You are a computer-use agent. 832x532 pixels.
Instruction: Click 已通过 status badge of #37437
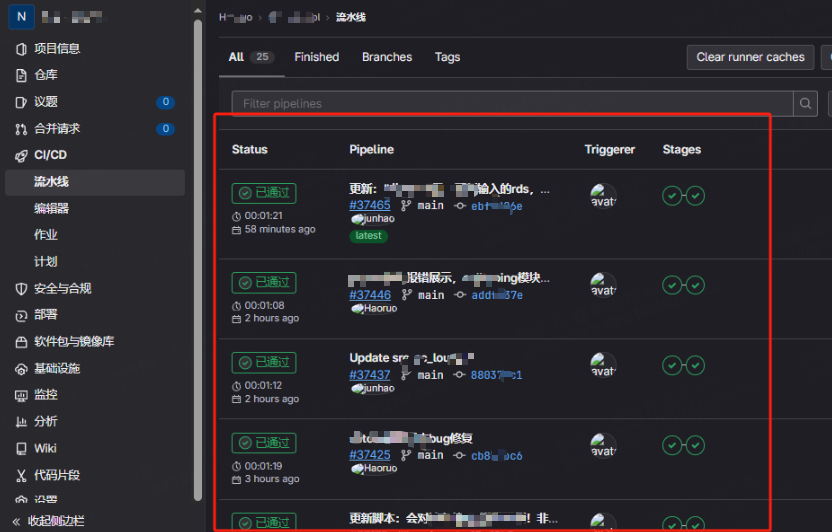click(x=264, y=363)
